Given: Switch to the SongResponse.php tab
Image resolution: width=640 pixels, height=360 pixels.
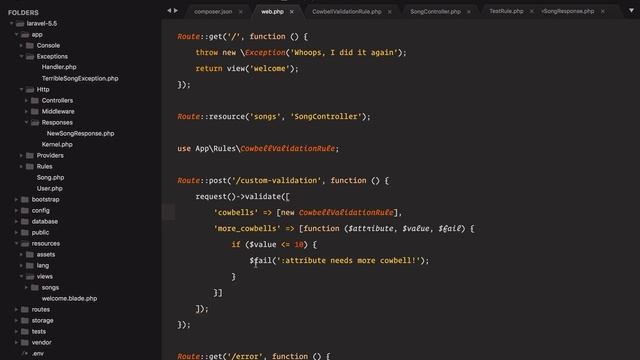Looking at the screenshot, I should (x=568, y=11).
